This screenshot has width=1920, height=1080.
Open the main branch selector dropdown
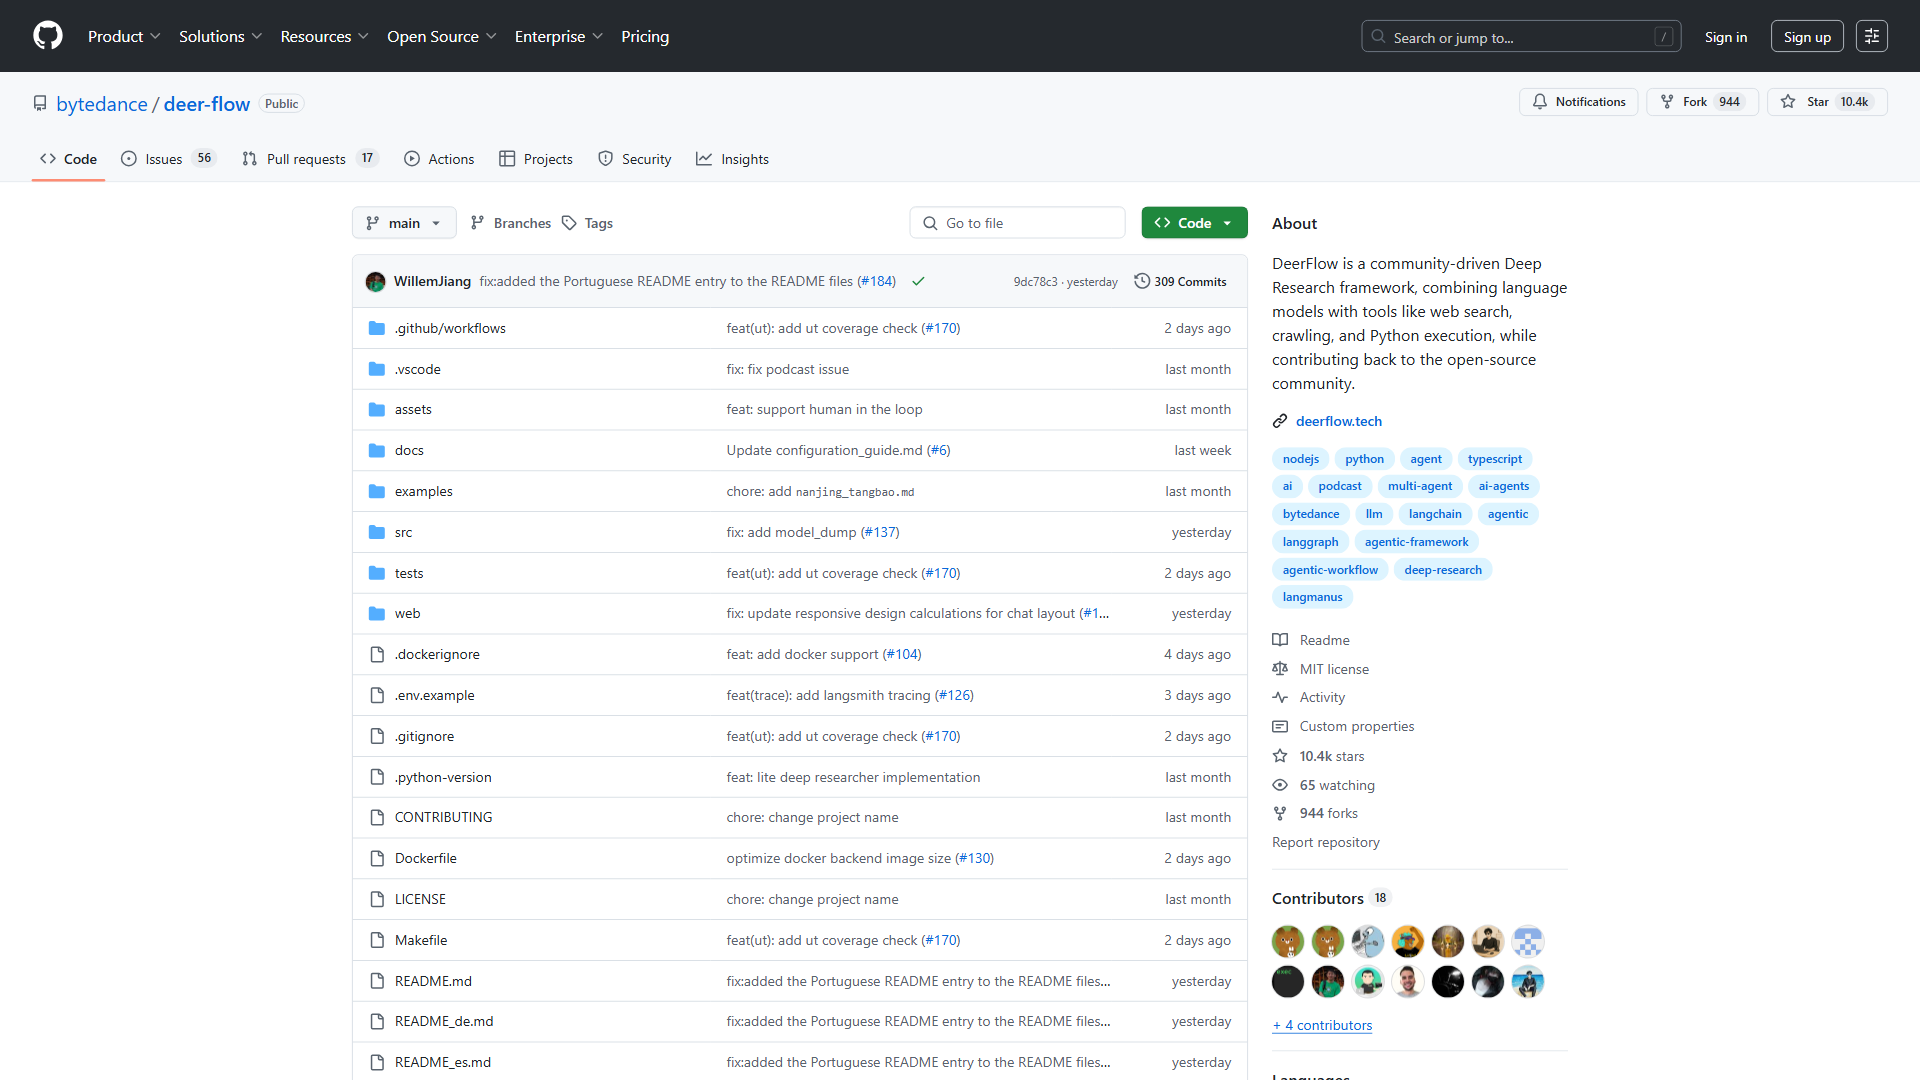[x=404, y=223]
